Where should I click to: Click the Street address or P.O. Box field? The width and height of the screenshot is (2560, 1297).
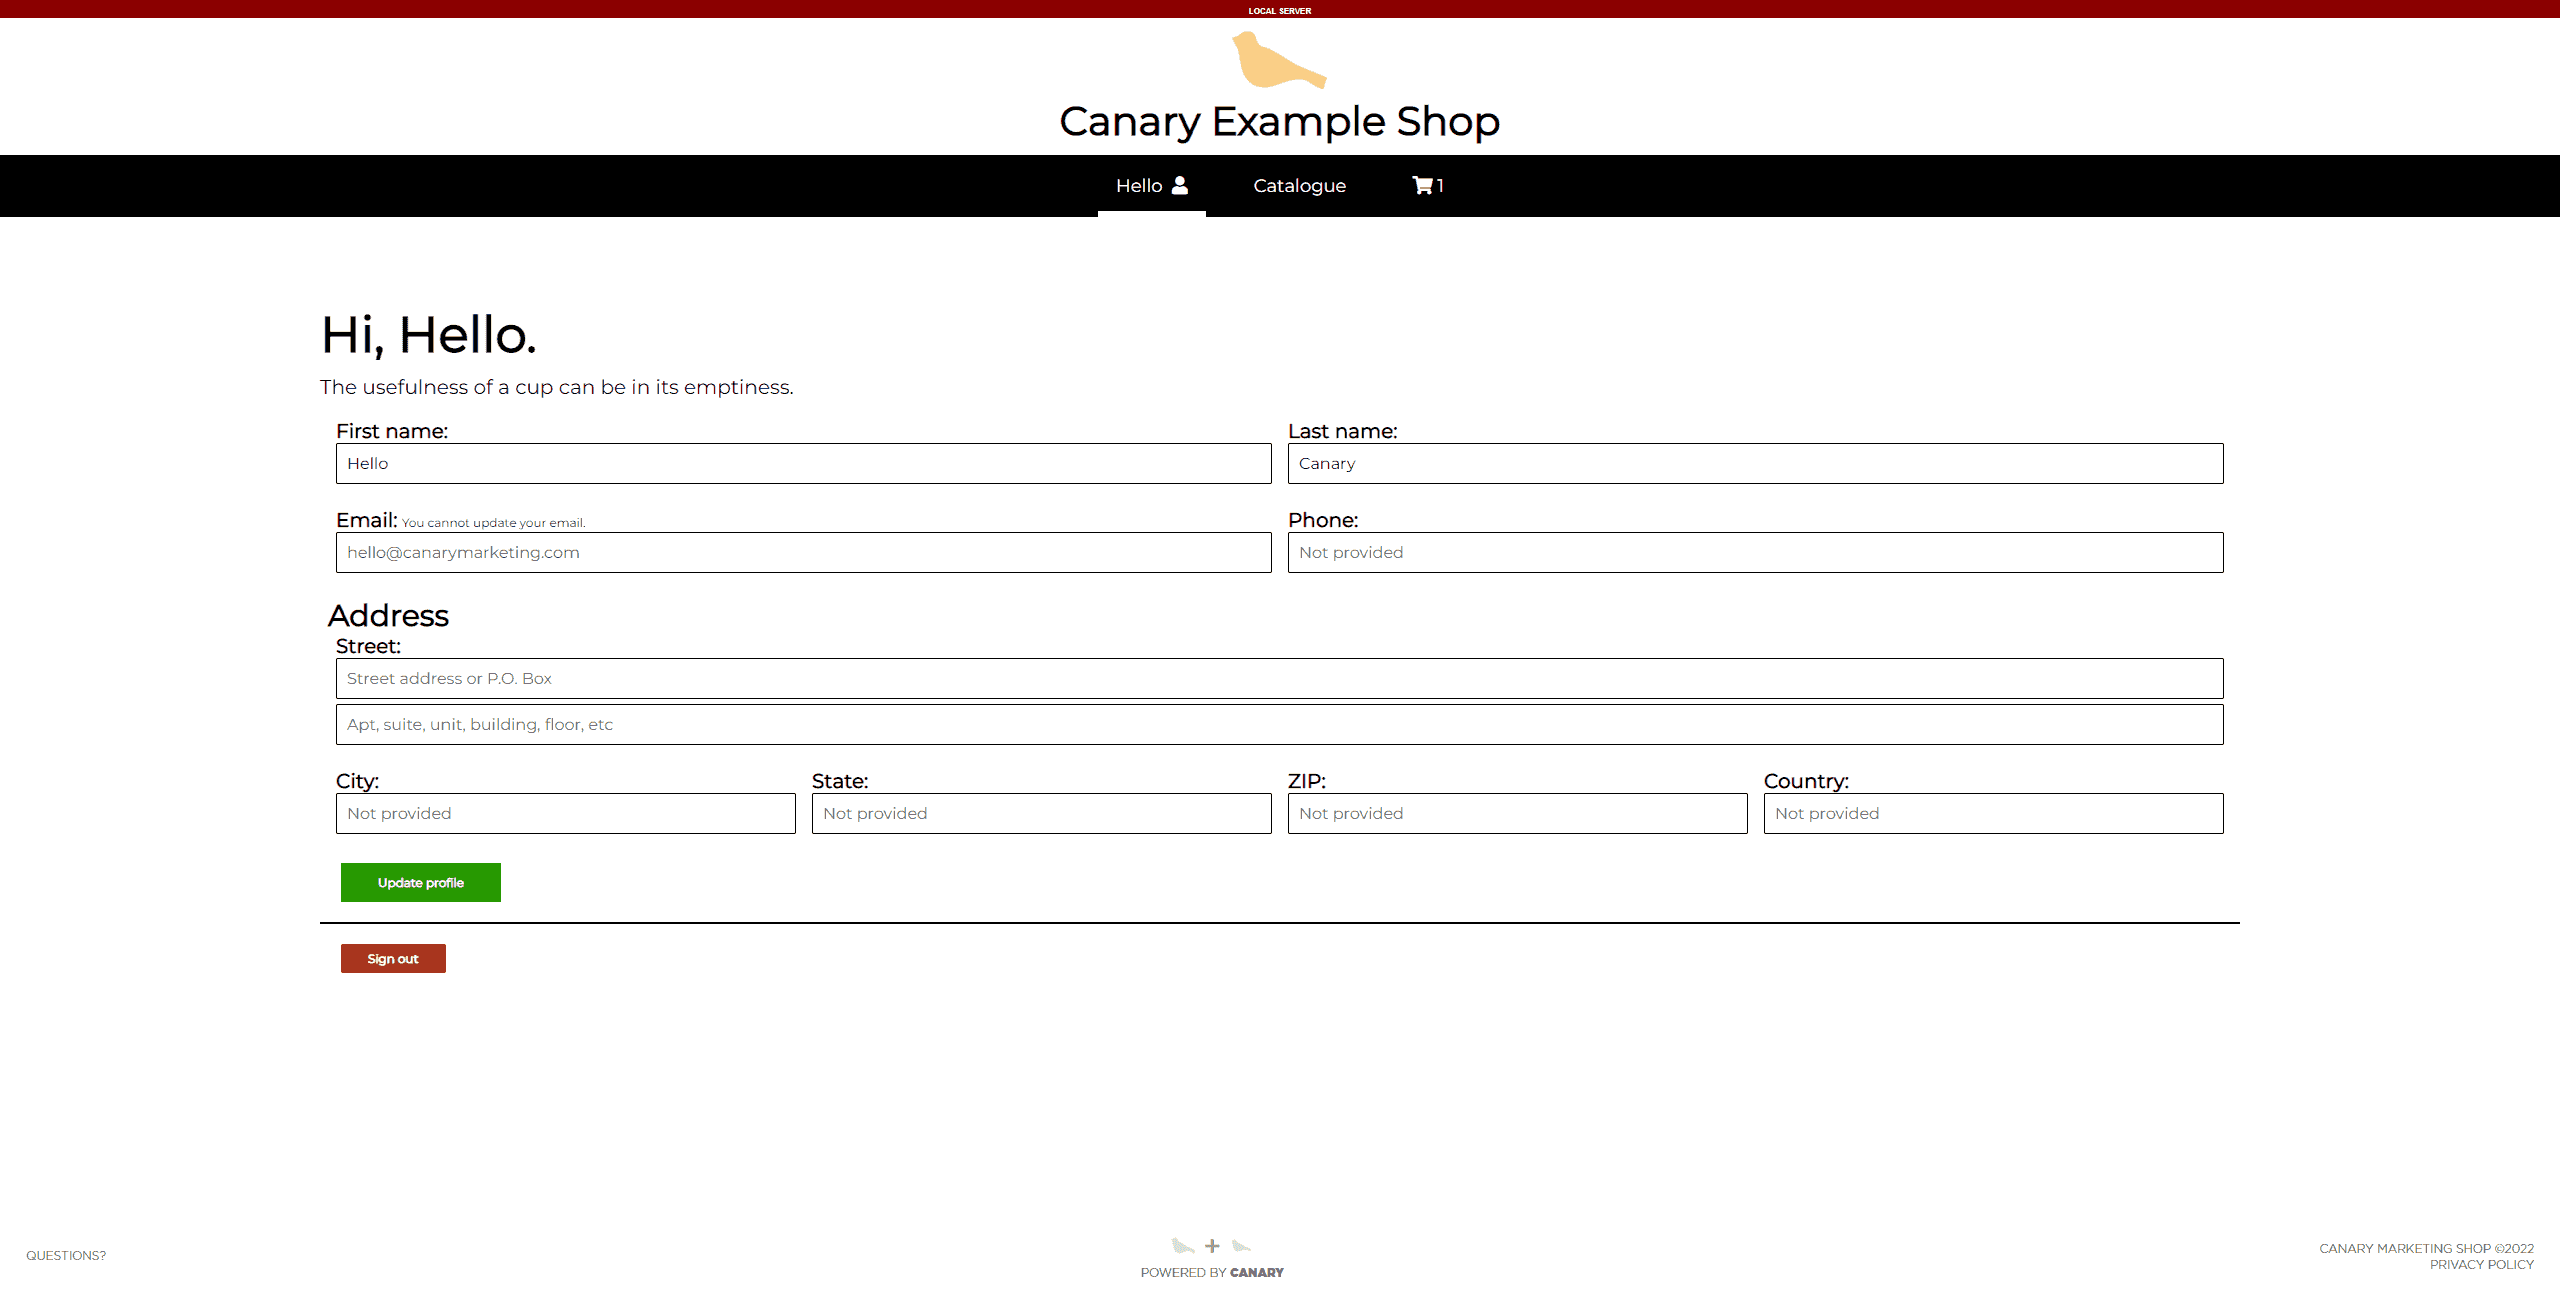(1279, 677)
